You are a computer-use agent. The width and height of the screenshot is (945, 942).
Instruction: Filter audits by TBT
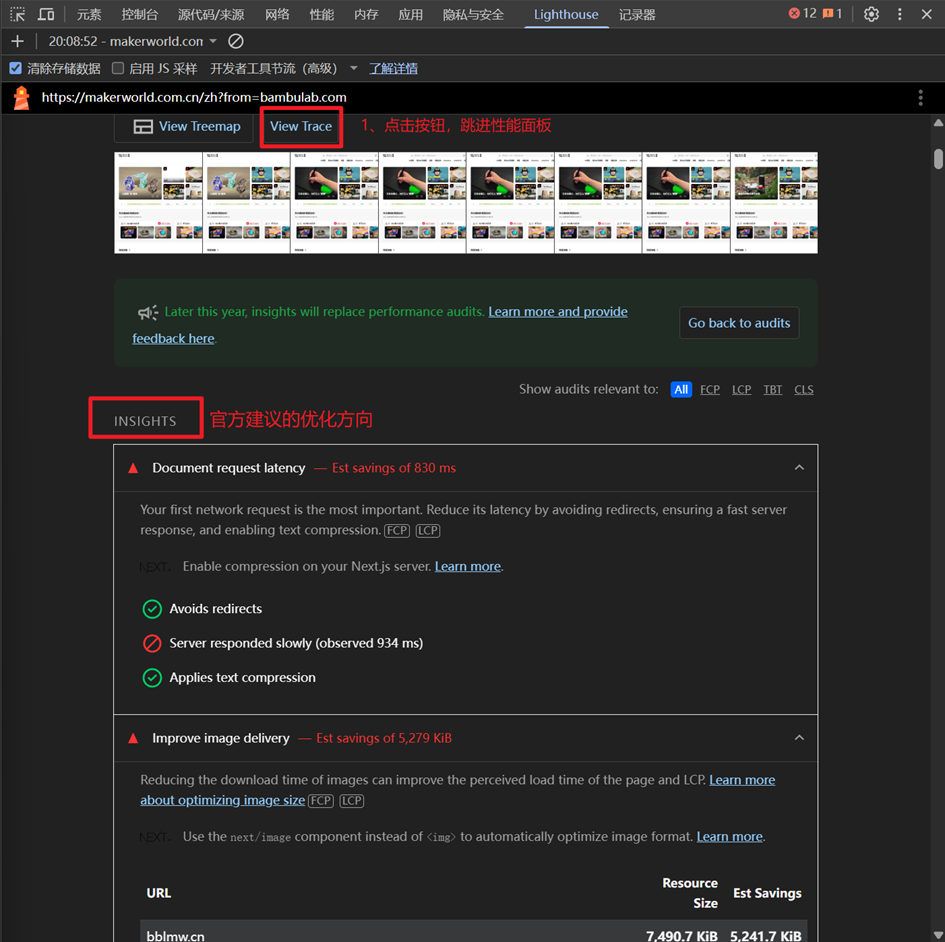click(773, 389)
